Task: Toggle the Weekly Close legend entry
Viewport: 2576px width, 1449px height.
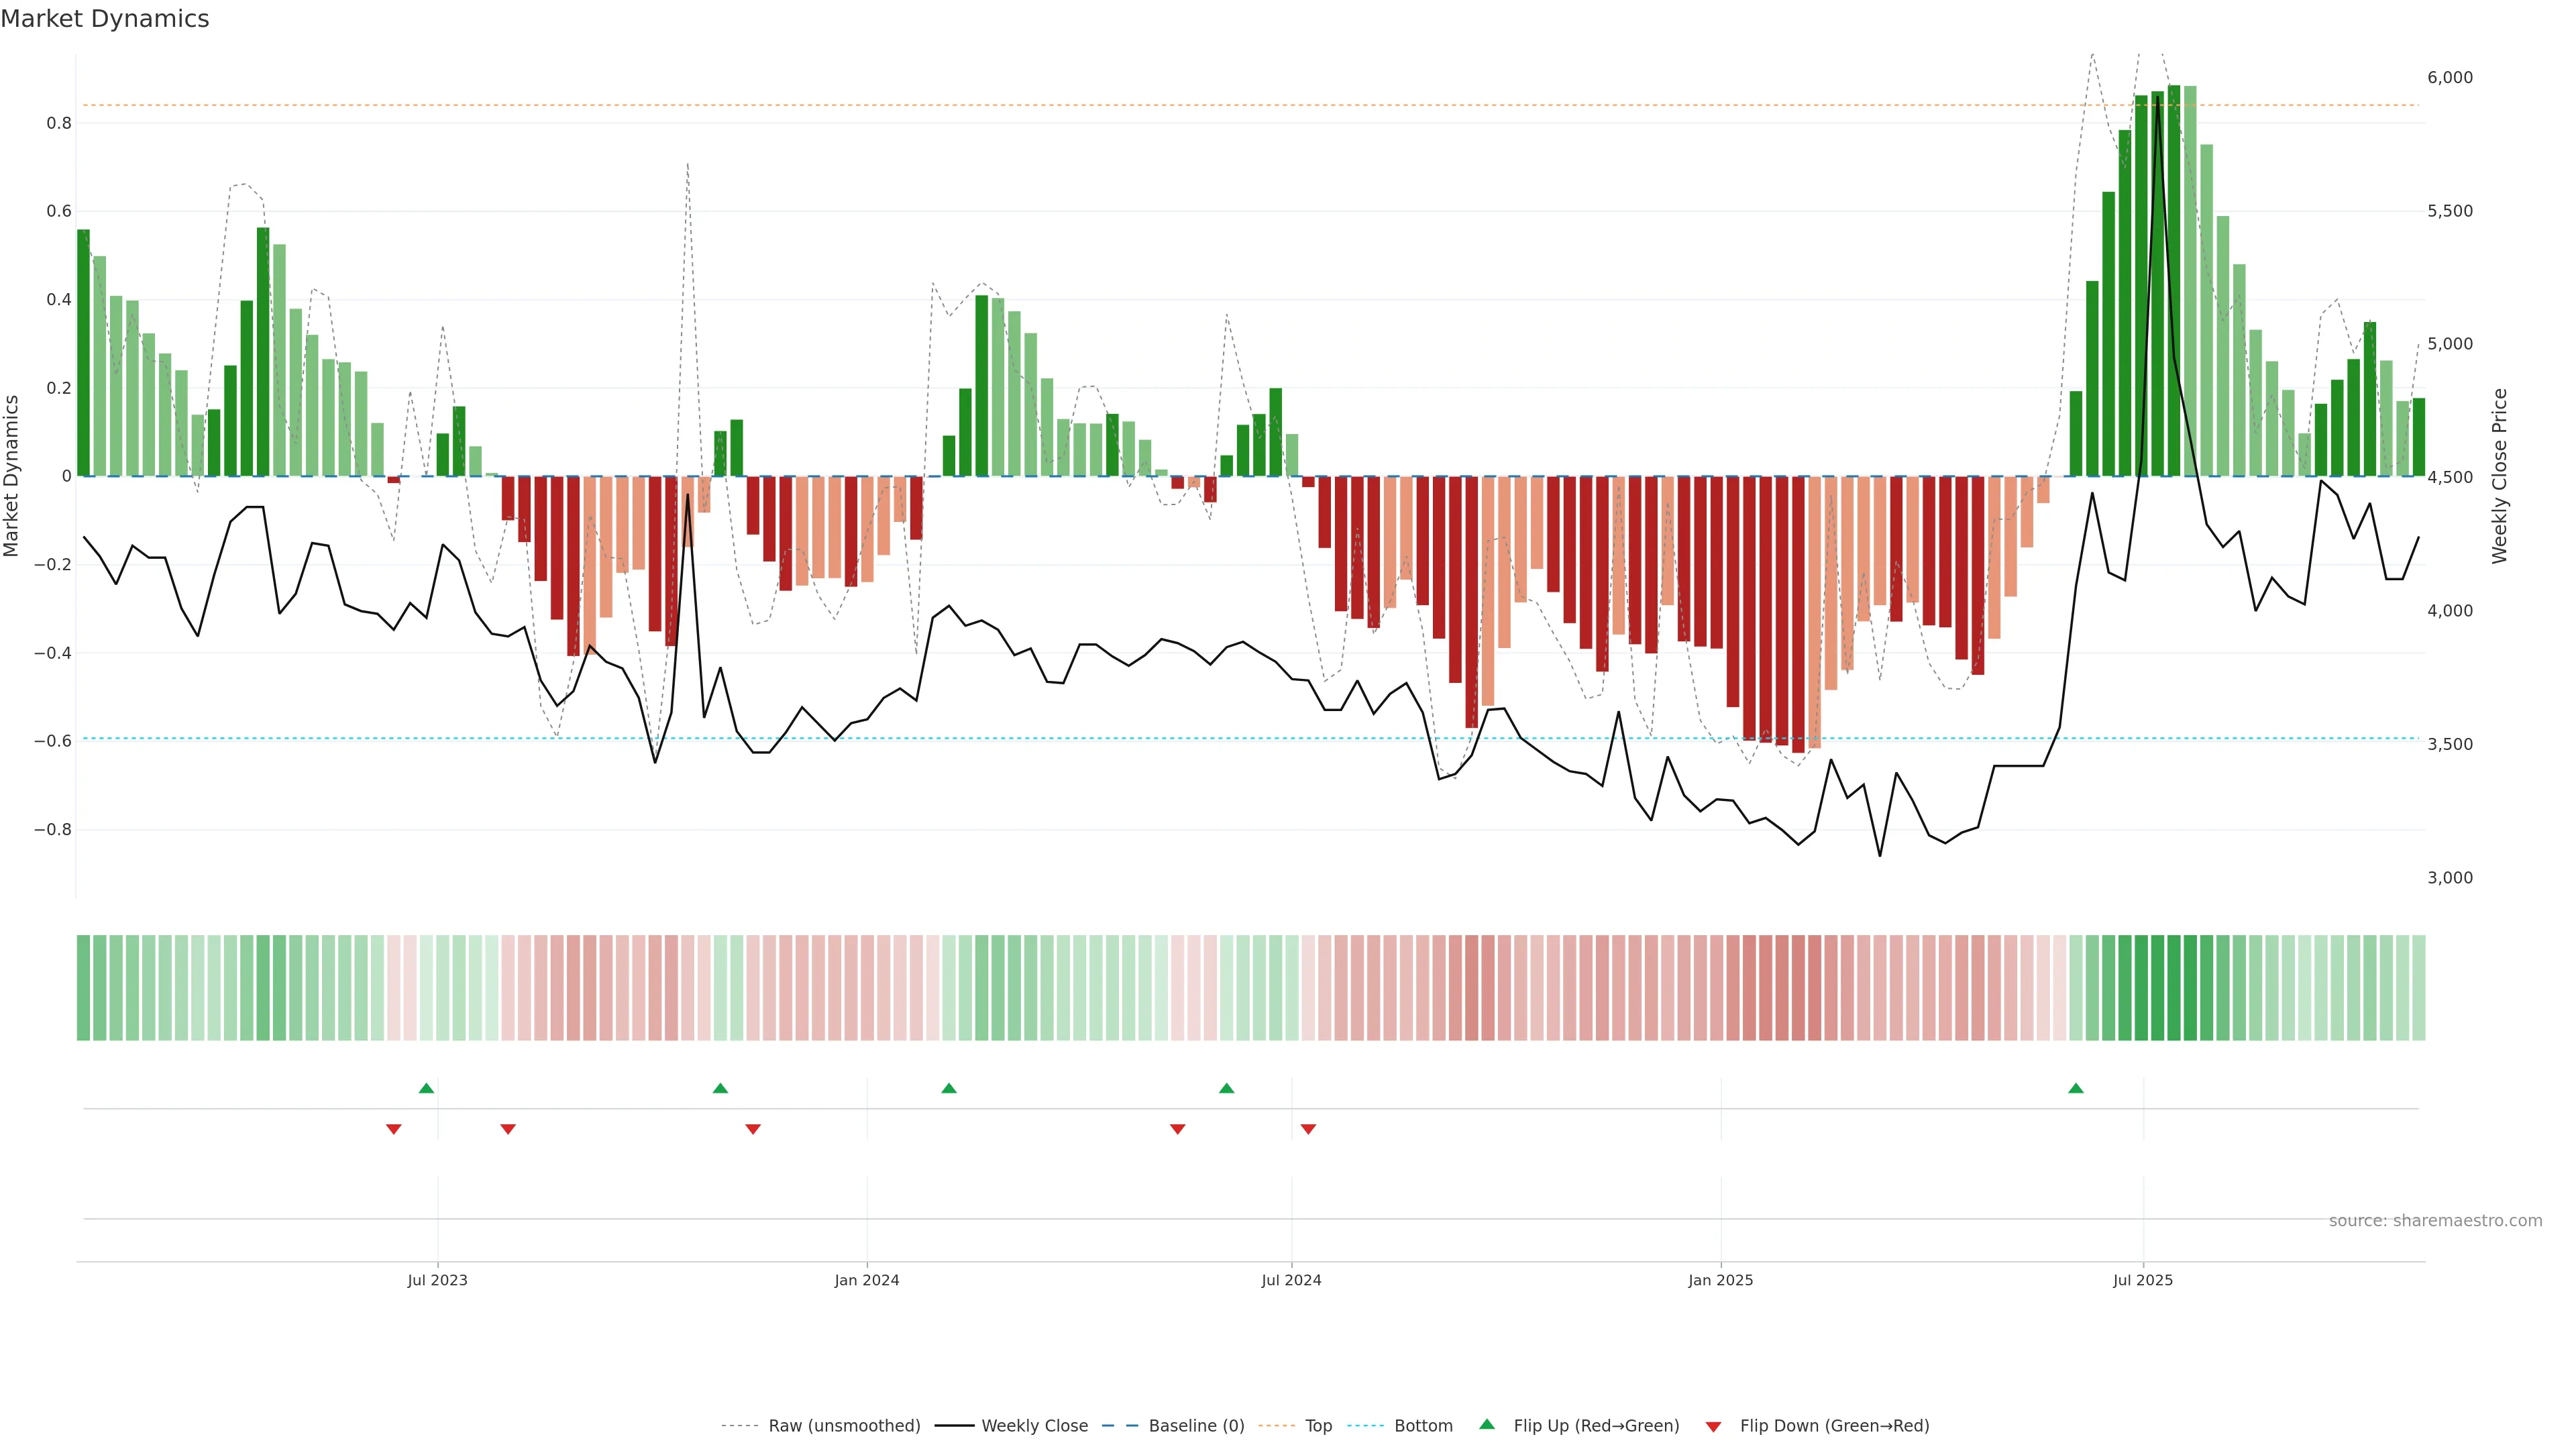Action: coord(1034,1426)
